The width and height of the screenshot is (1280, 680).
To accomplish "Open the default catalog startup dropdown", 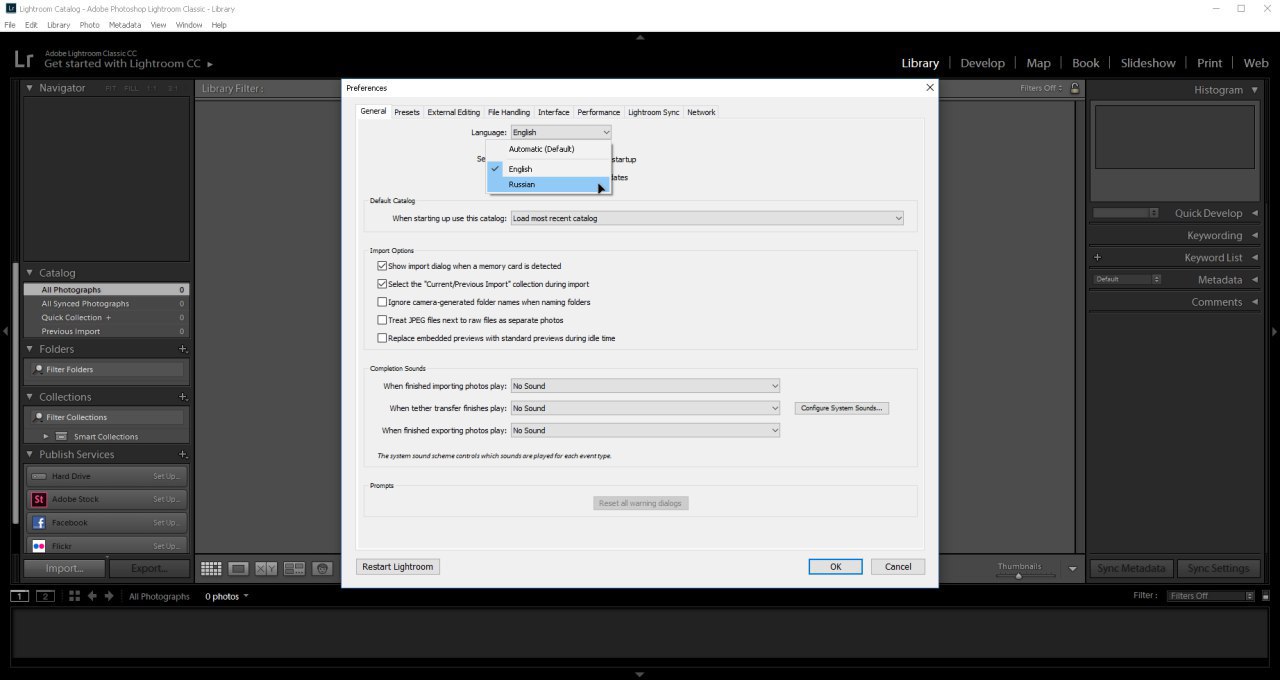I will [x=707, y=218].
